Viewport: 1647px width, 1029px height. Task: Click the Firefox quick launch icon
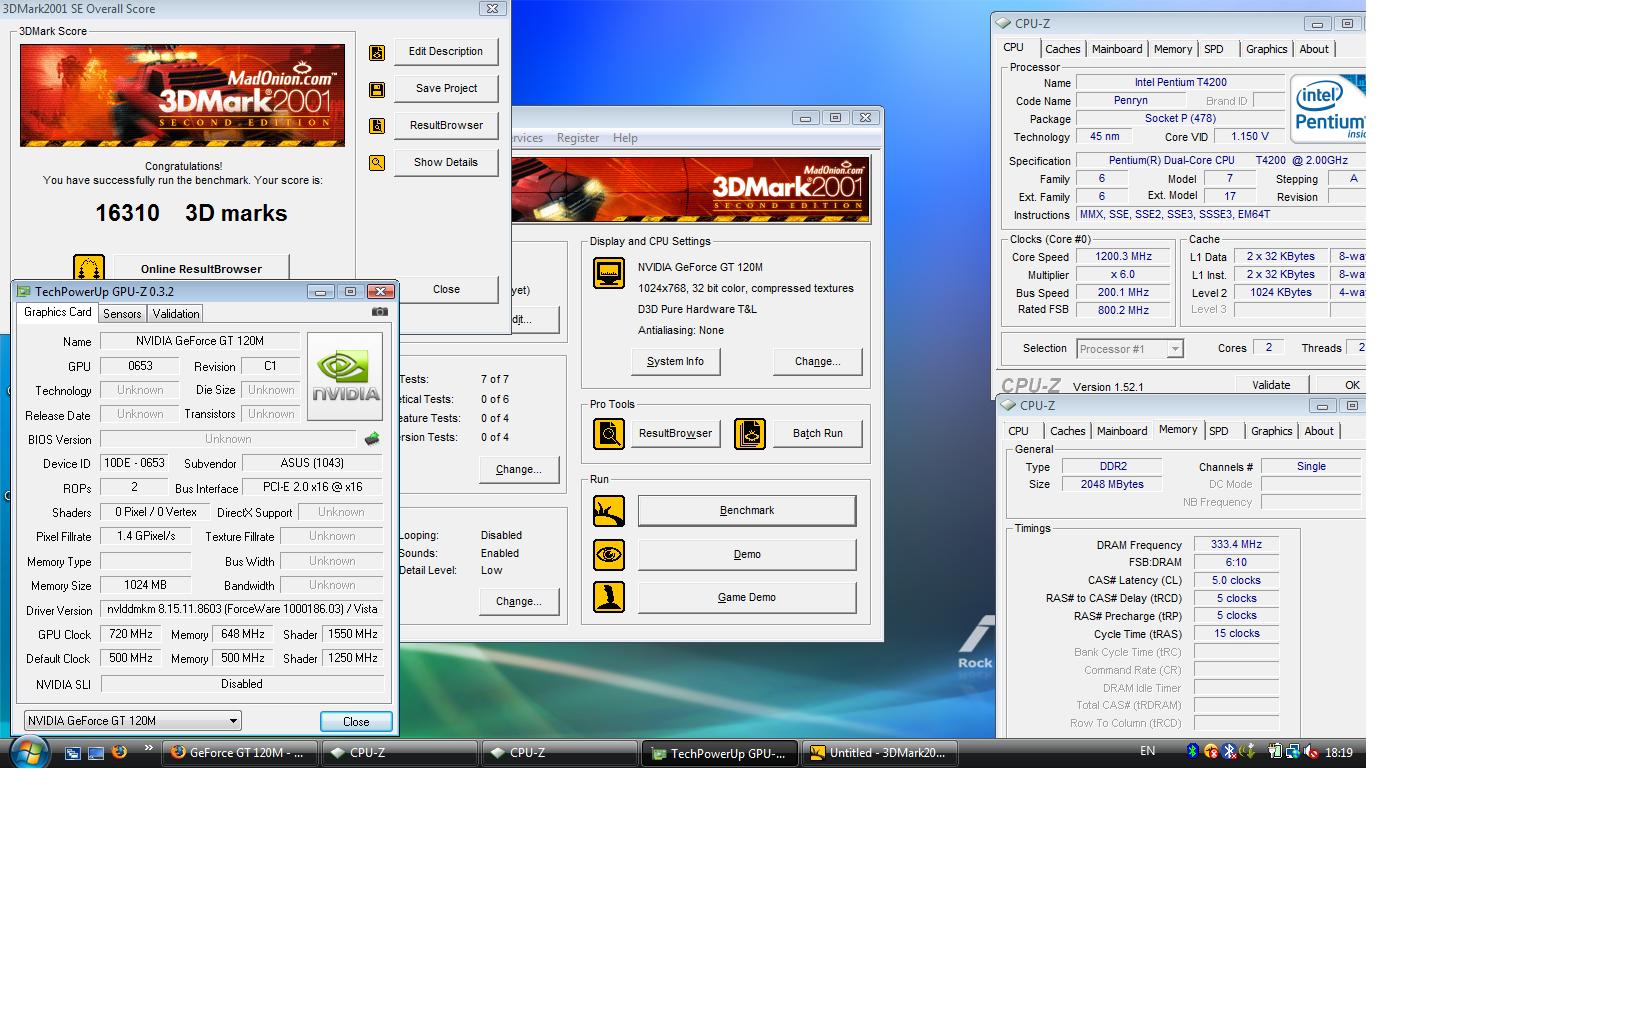[119, 752]
